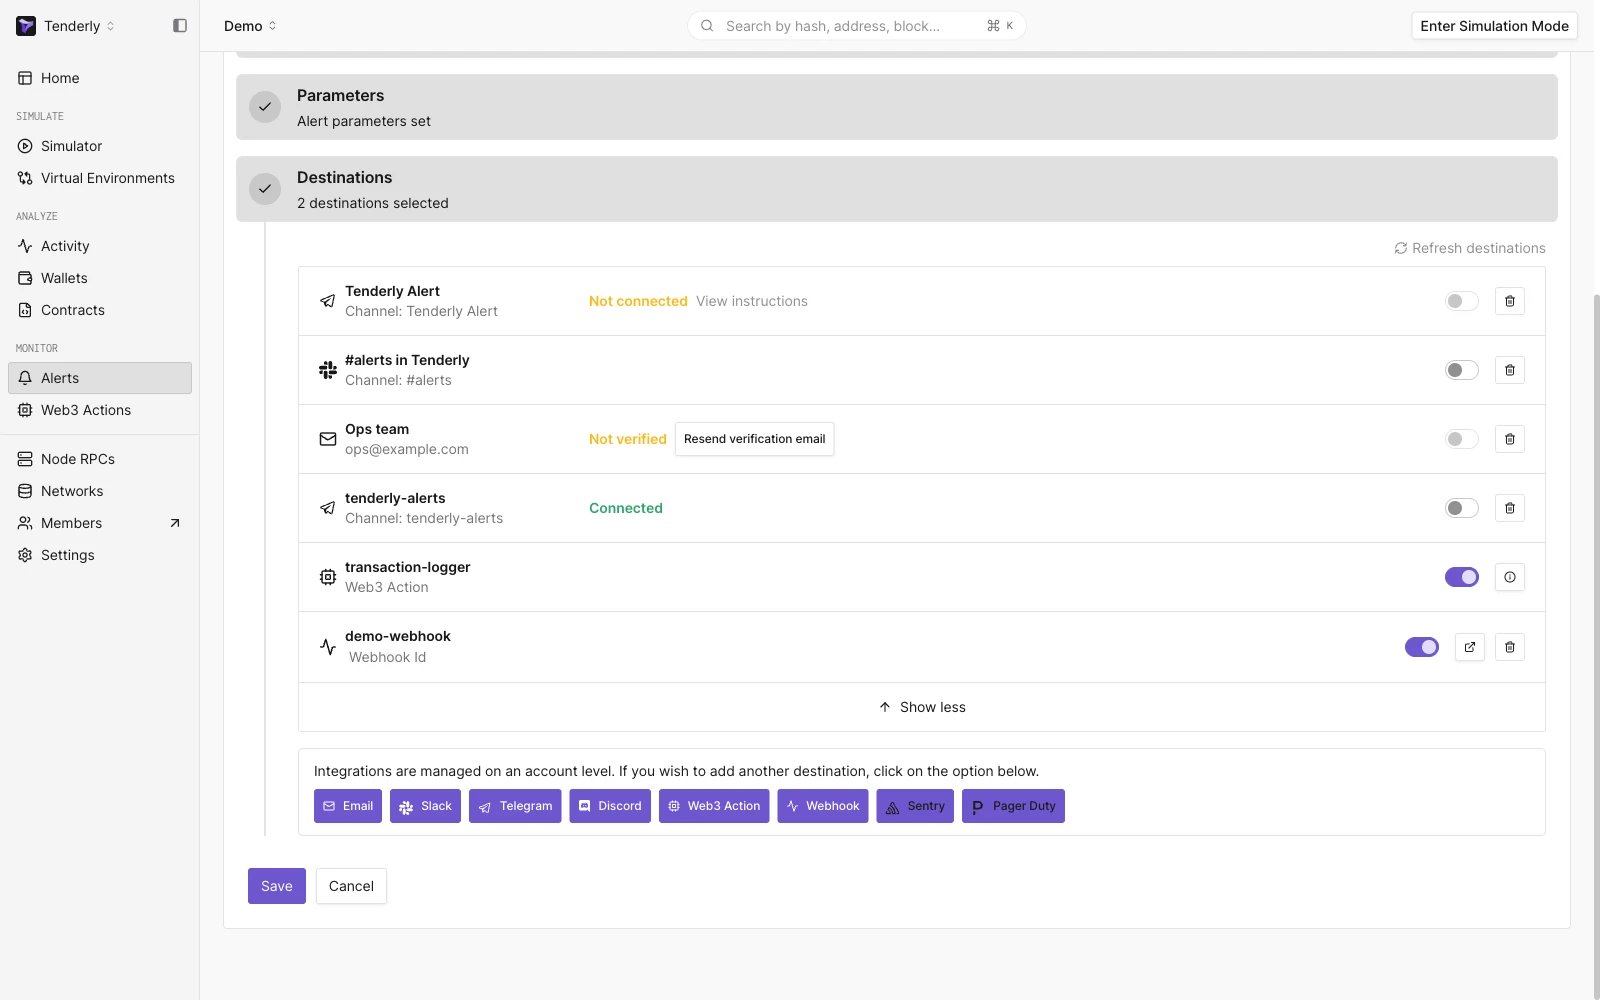Viewport: 1600px width, 1000px height.
Task: Add a Pager Duty destination
Action: tap(1013, 806)
